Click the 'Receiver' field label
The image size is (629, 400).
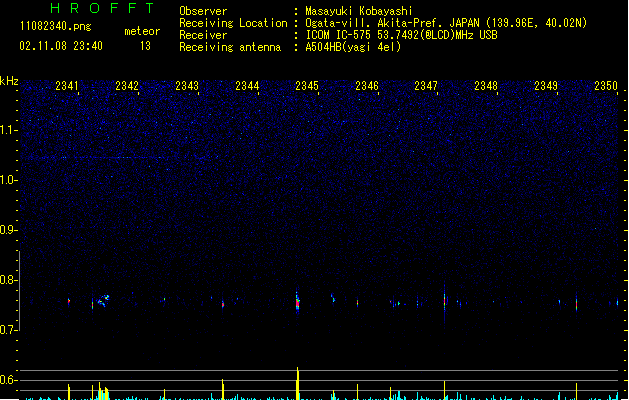[x=203, y=35]
